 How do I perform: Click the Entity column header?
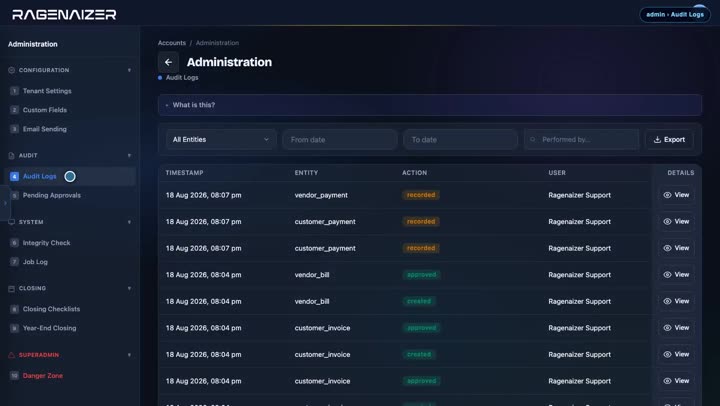[306, 173]
